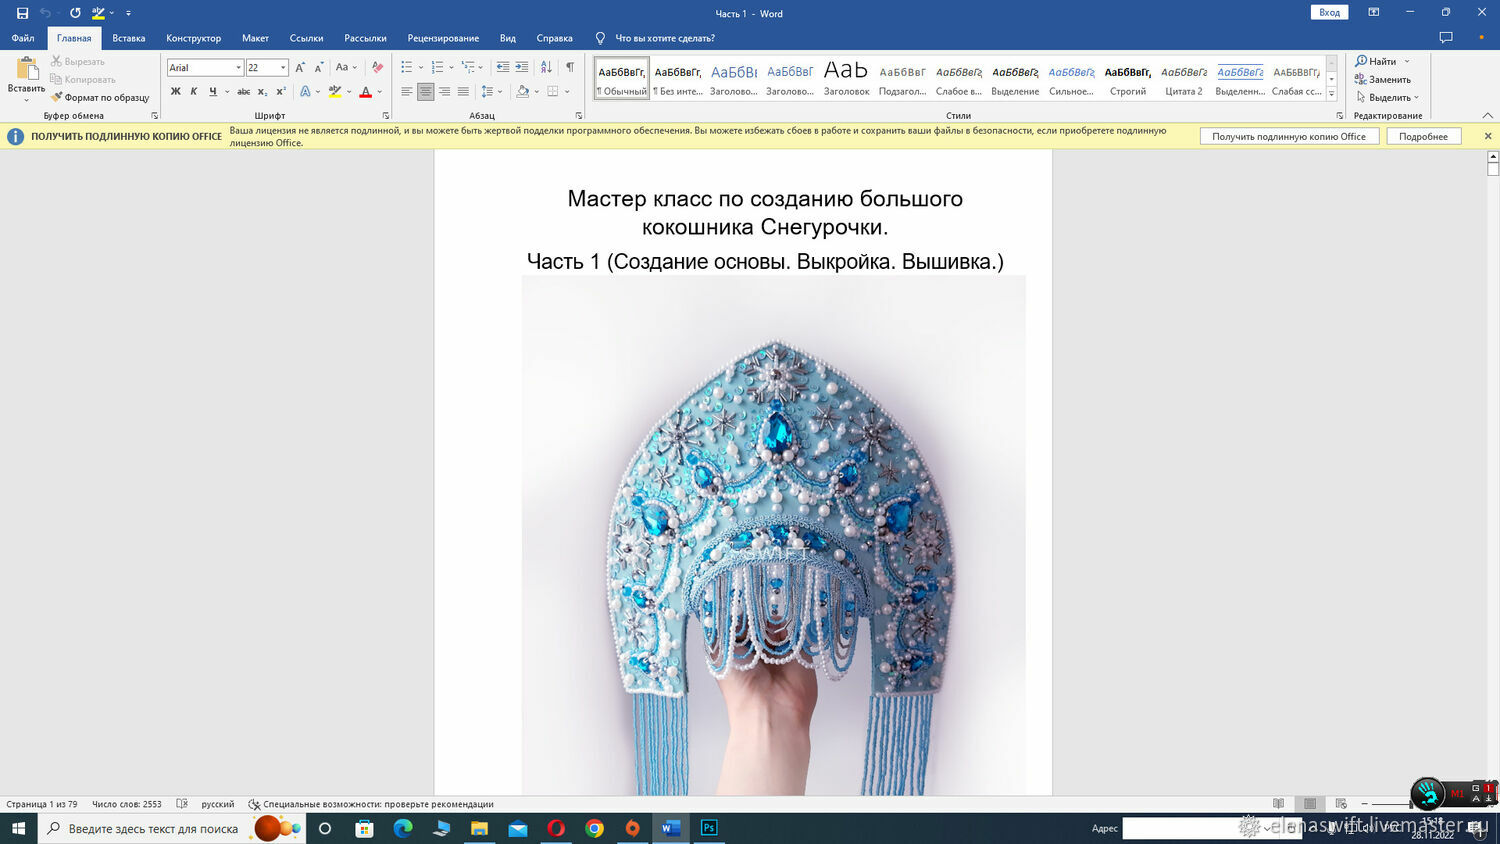This screenshot has height=844, width=1500.
Task: Click the Получить подлинную копию Office button
Action: (x=1288, y=136)
